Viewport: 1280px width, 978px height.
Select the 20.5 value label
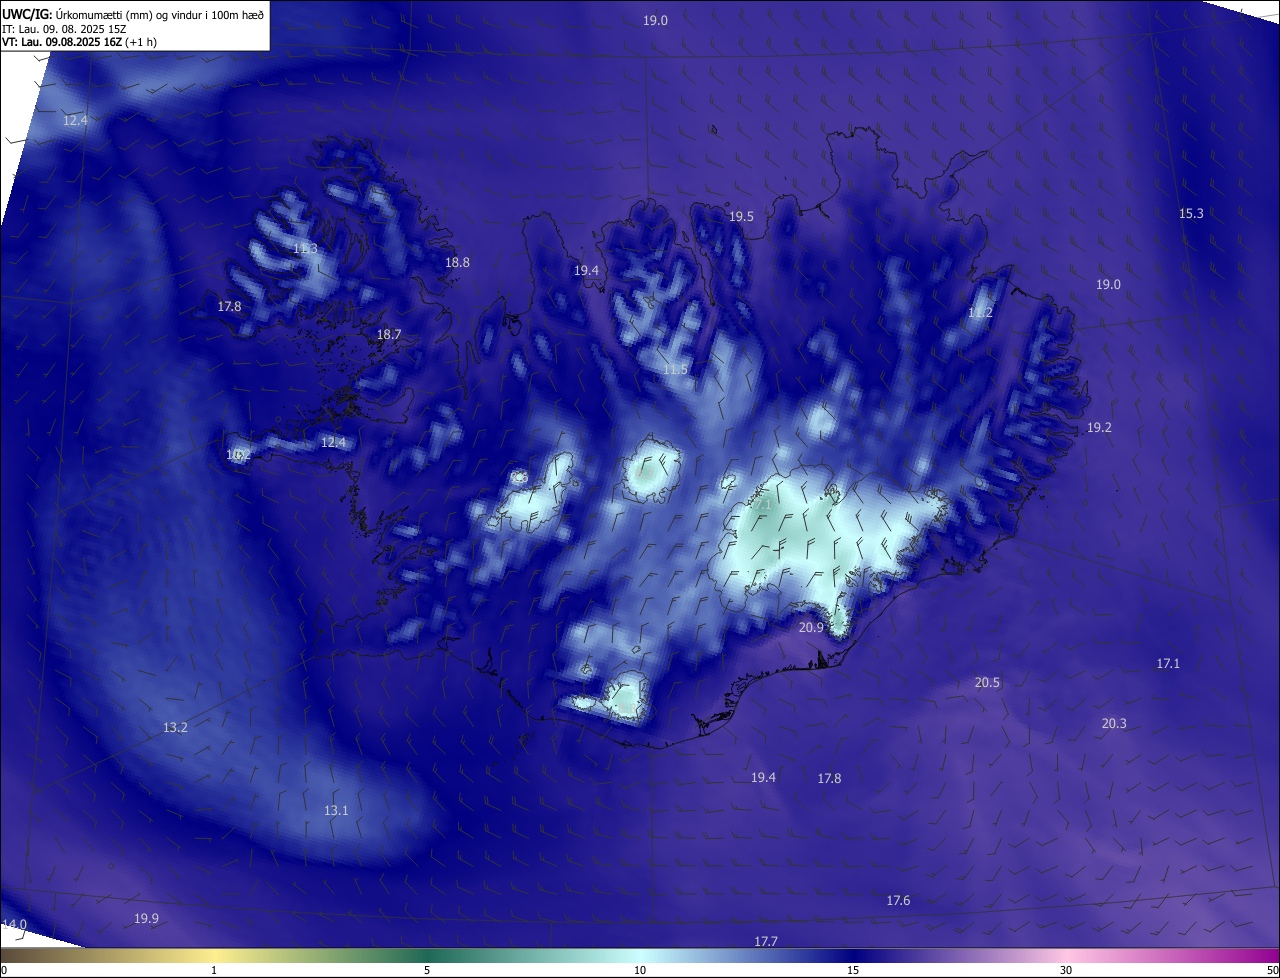[987, 683]
